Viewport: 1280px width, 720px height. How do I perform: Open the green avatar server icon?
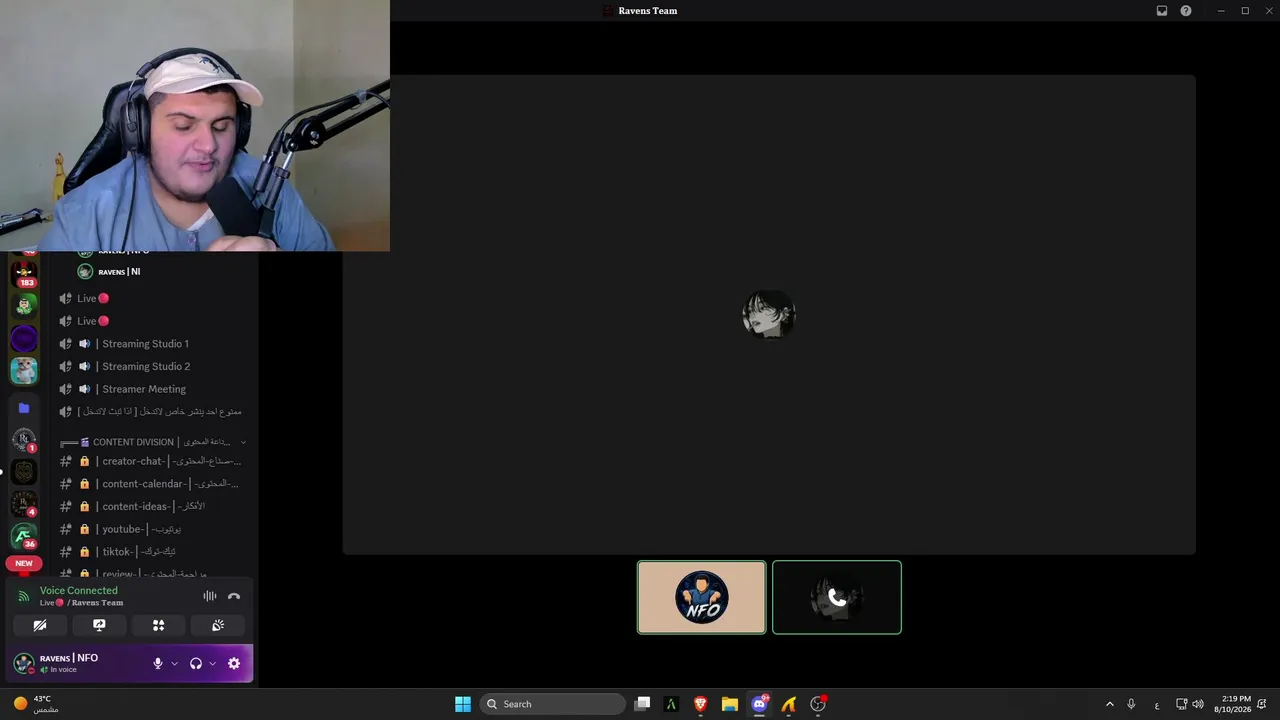pyautogui.click(x=24, y=305)
